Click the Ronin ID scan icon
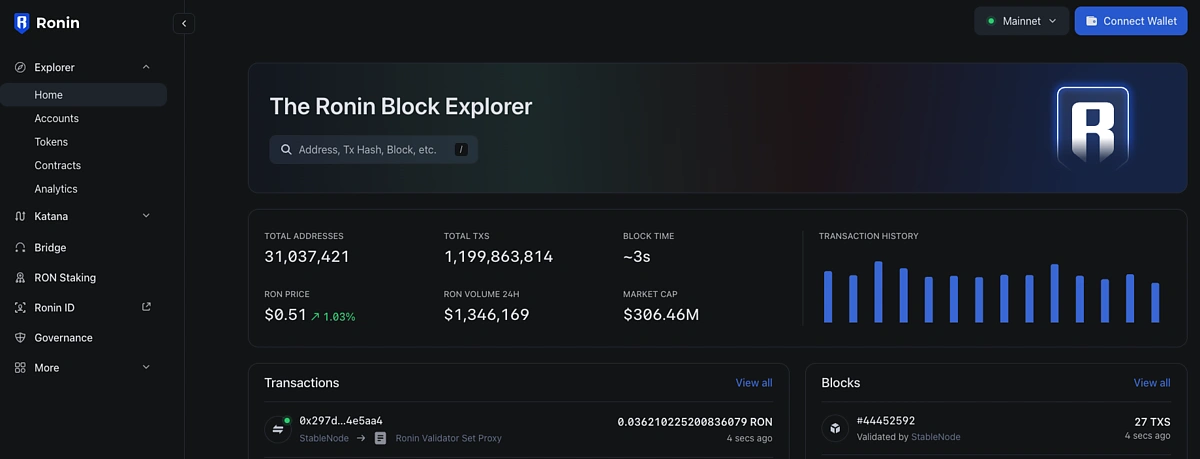1200x459 pixels. 20,307
